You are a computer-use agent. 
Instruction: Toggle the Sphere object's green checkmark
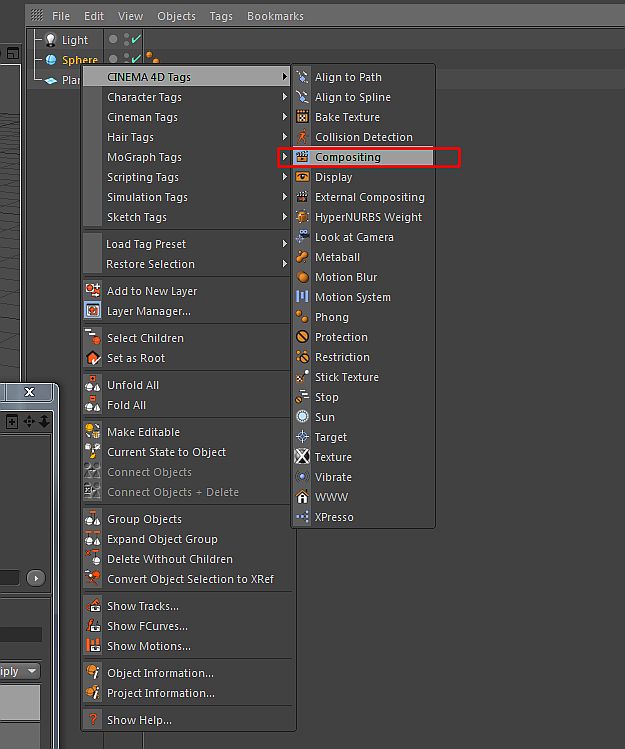coord(136,59)
